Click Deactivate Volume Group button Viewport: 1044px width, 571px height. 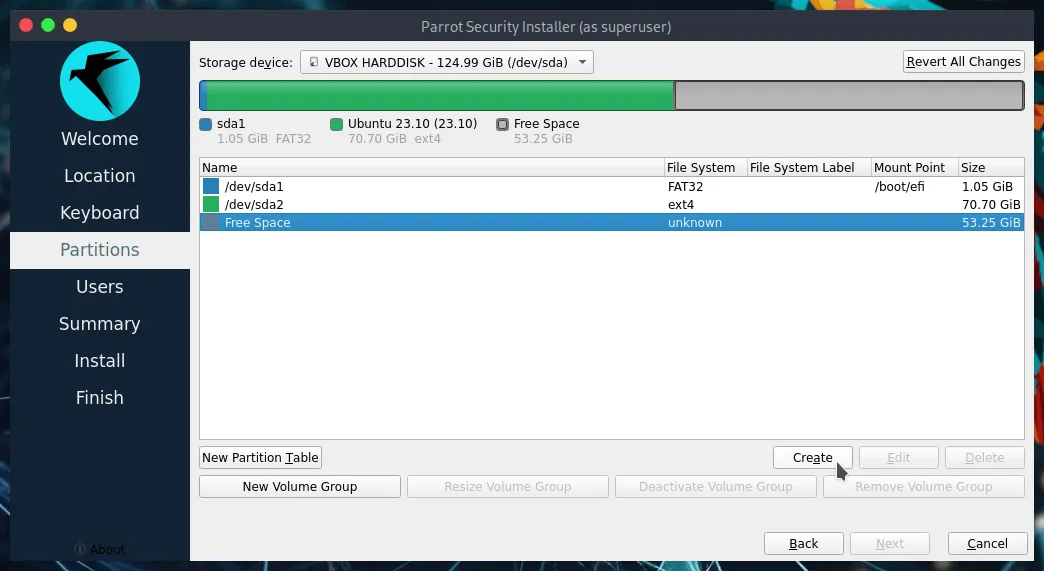point(716,486)
